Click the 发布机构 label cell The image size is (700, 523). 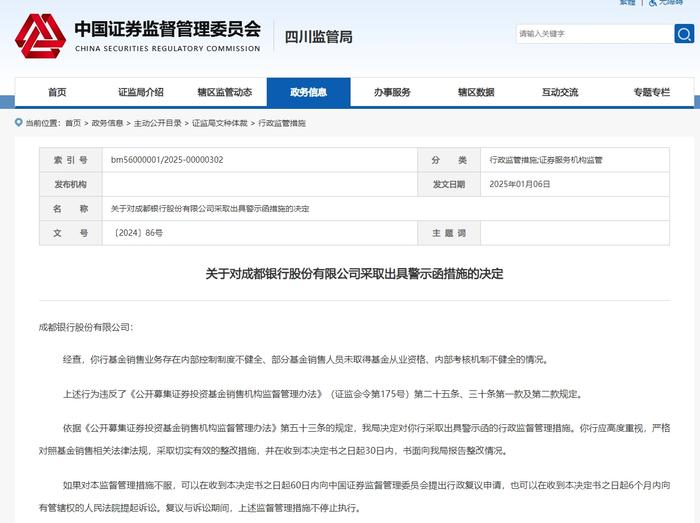point(71,184)
